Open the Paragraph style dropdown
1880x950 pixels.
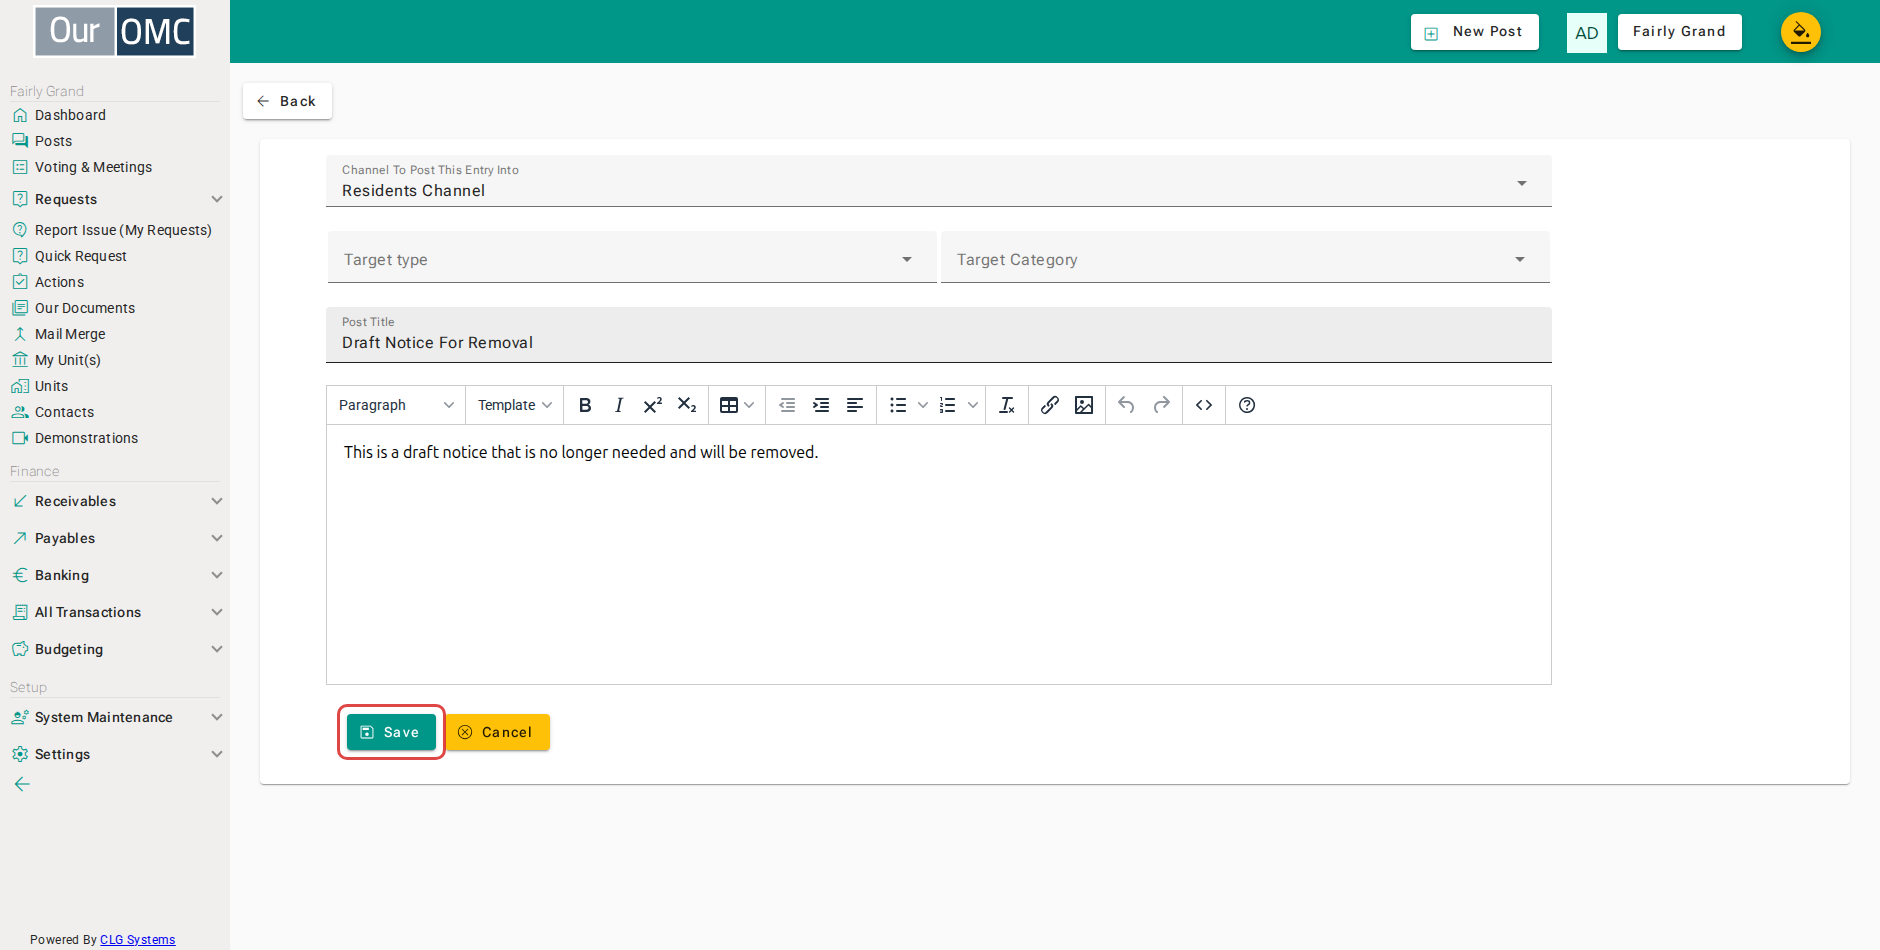tap(396, 405)
